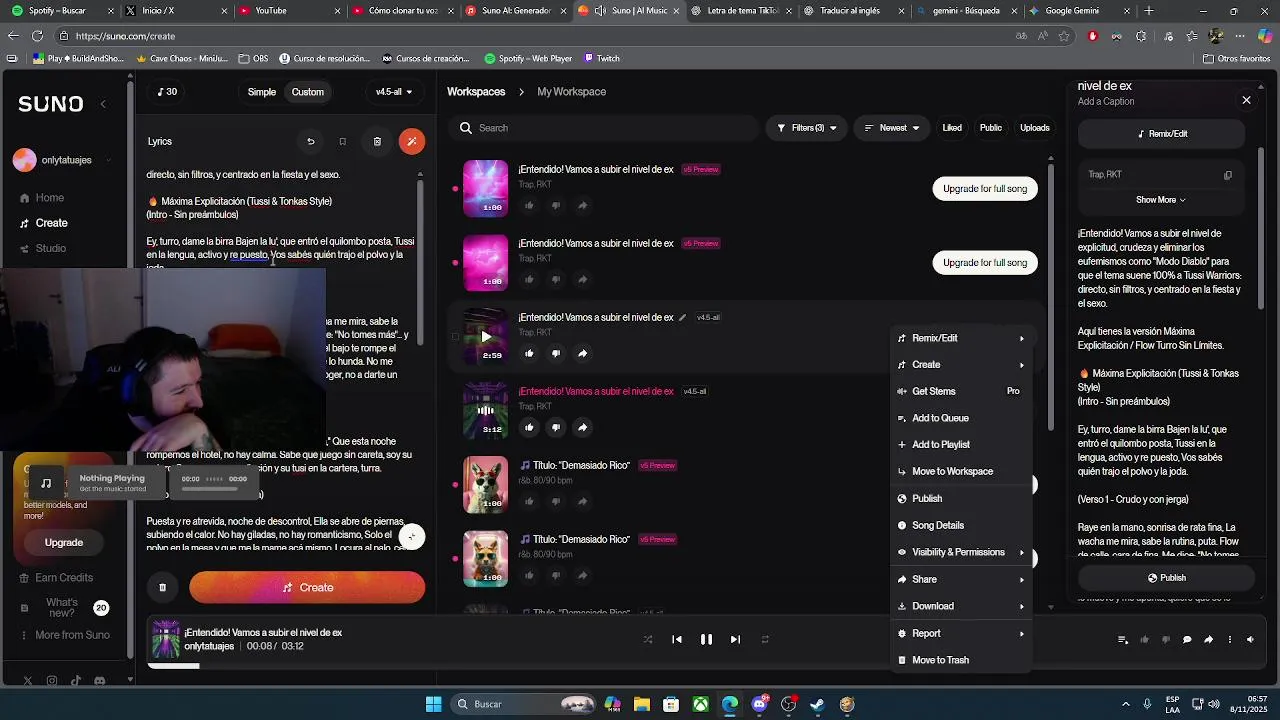Open the orange magic wand lyrics generator
Image resolution: width=1280 pixels, height=720 pixels.
pyautogui.click(x=412, y=141)
